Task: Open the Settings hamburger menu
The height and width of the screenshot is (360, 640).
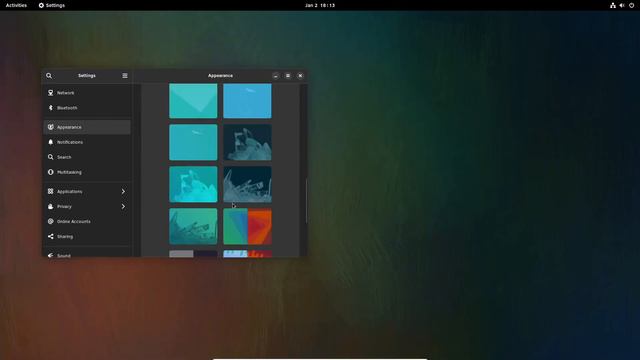Action: click(125, 76)
